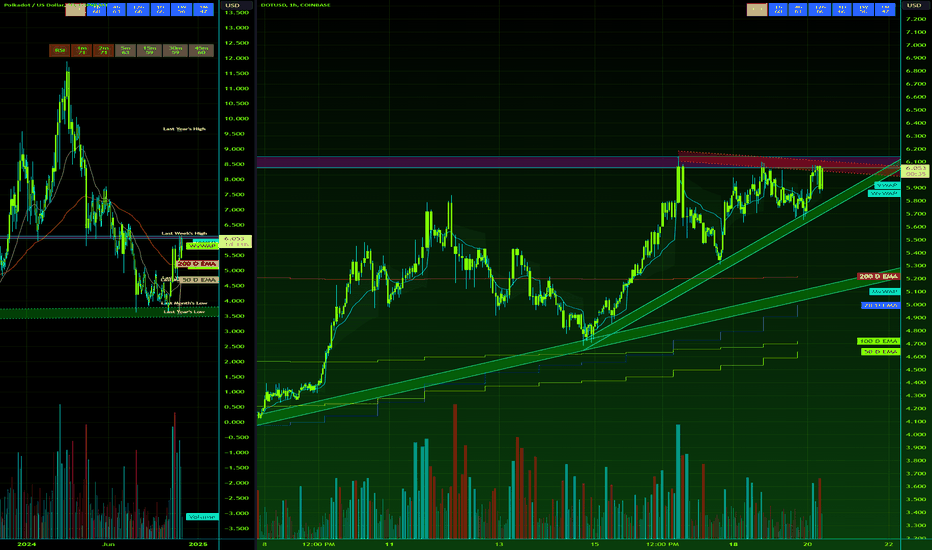Click the blue cell showing 47 on left chart
932x550 pixels.
(203, 10)
